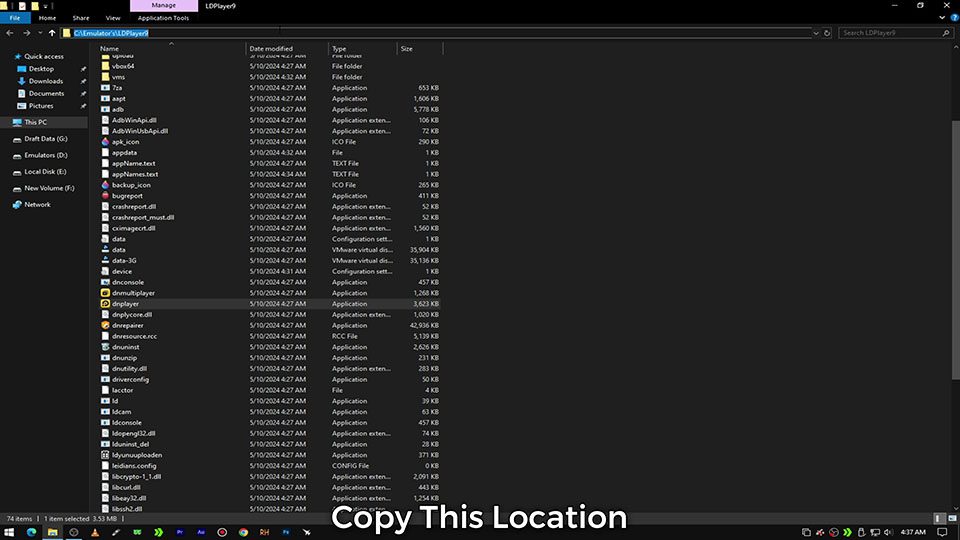Screen dimensions: 960x540
Task: Launch Adobe After Effects from taskbar
Action: [x=201, y=533]
